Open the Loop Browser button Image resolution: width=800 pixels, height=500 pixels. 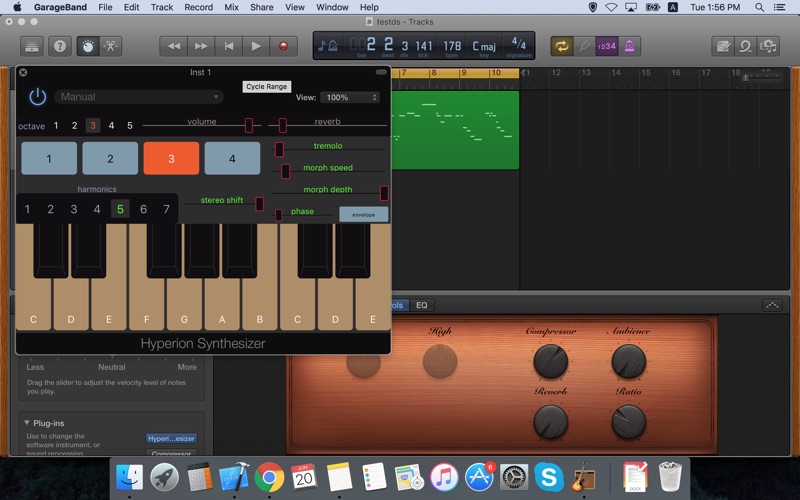745,46
